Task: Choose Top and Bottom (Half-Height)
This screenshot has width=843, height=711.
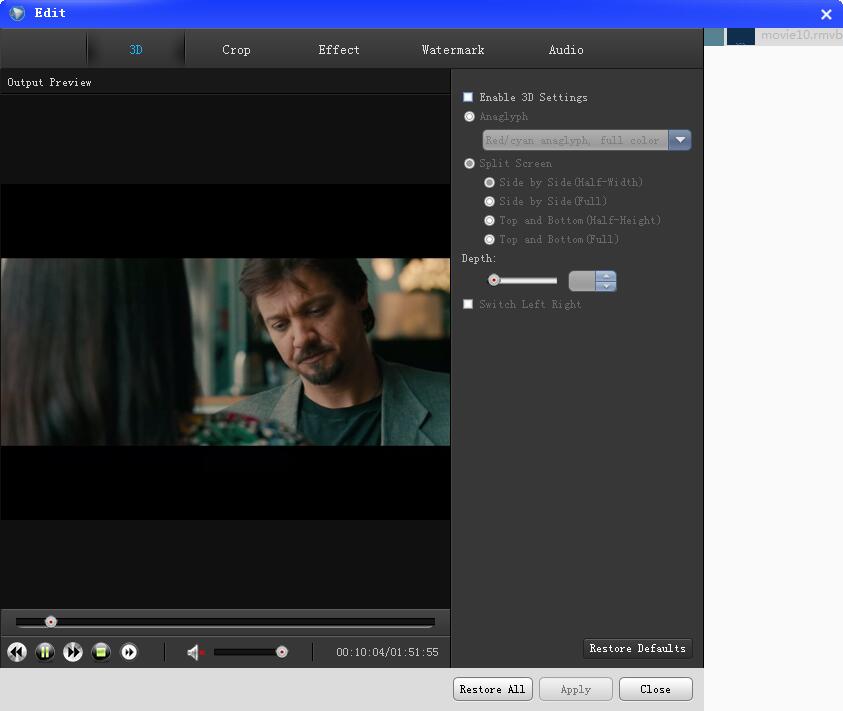Action: 489,220
